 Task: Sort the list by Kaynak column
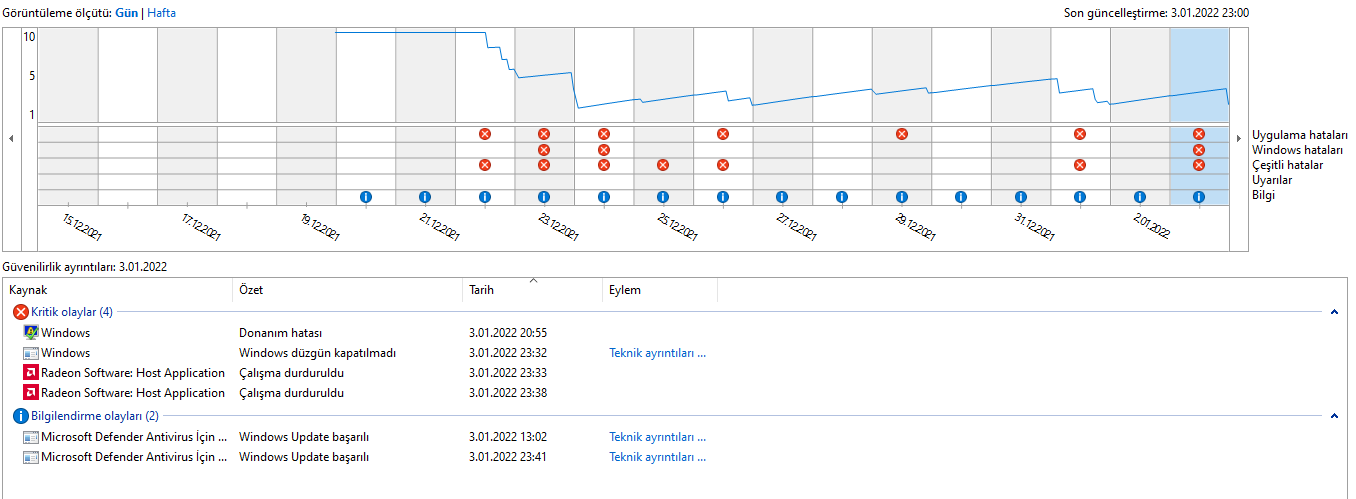[x=28, y=290]
